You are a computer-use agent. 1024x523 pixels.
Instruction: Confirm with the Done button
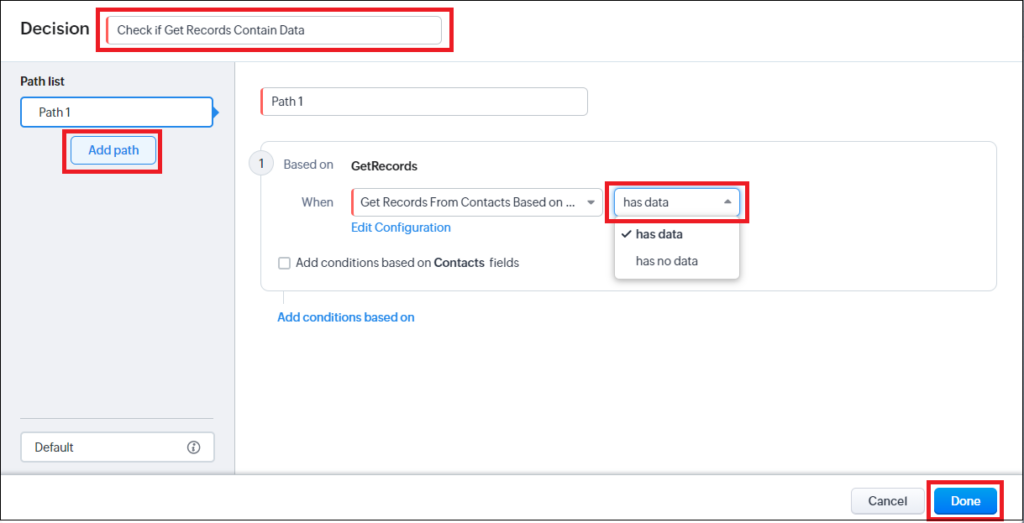click(965, 501)
